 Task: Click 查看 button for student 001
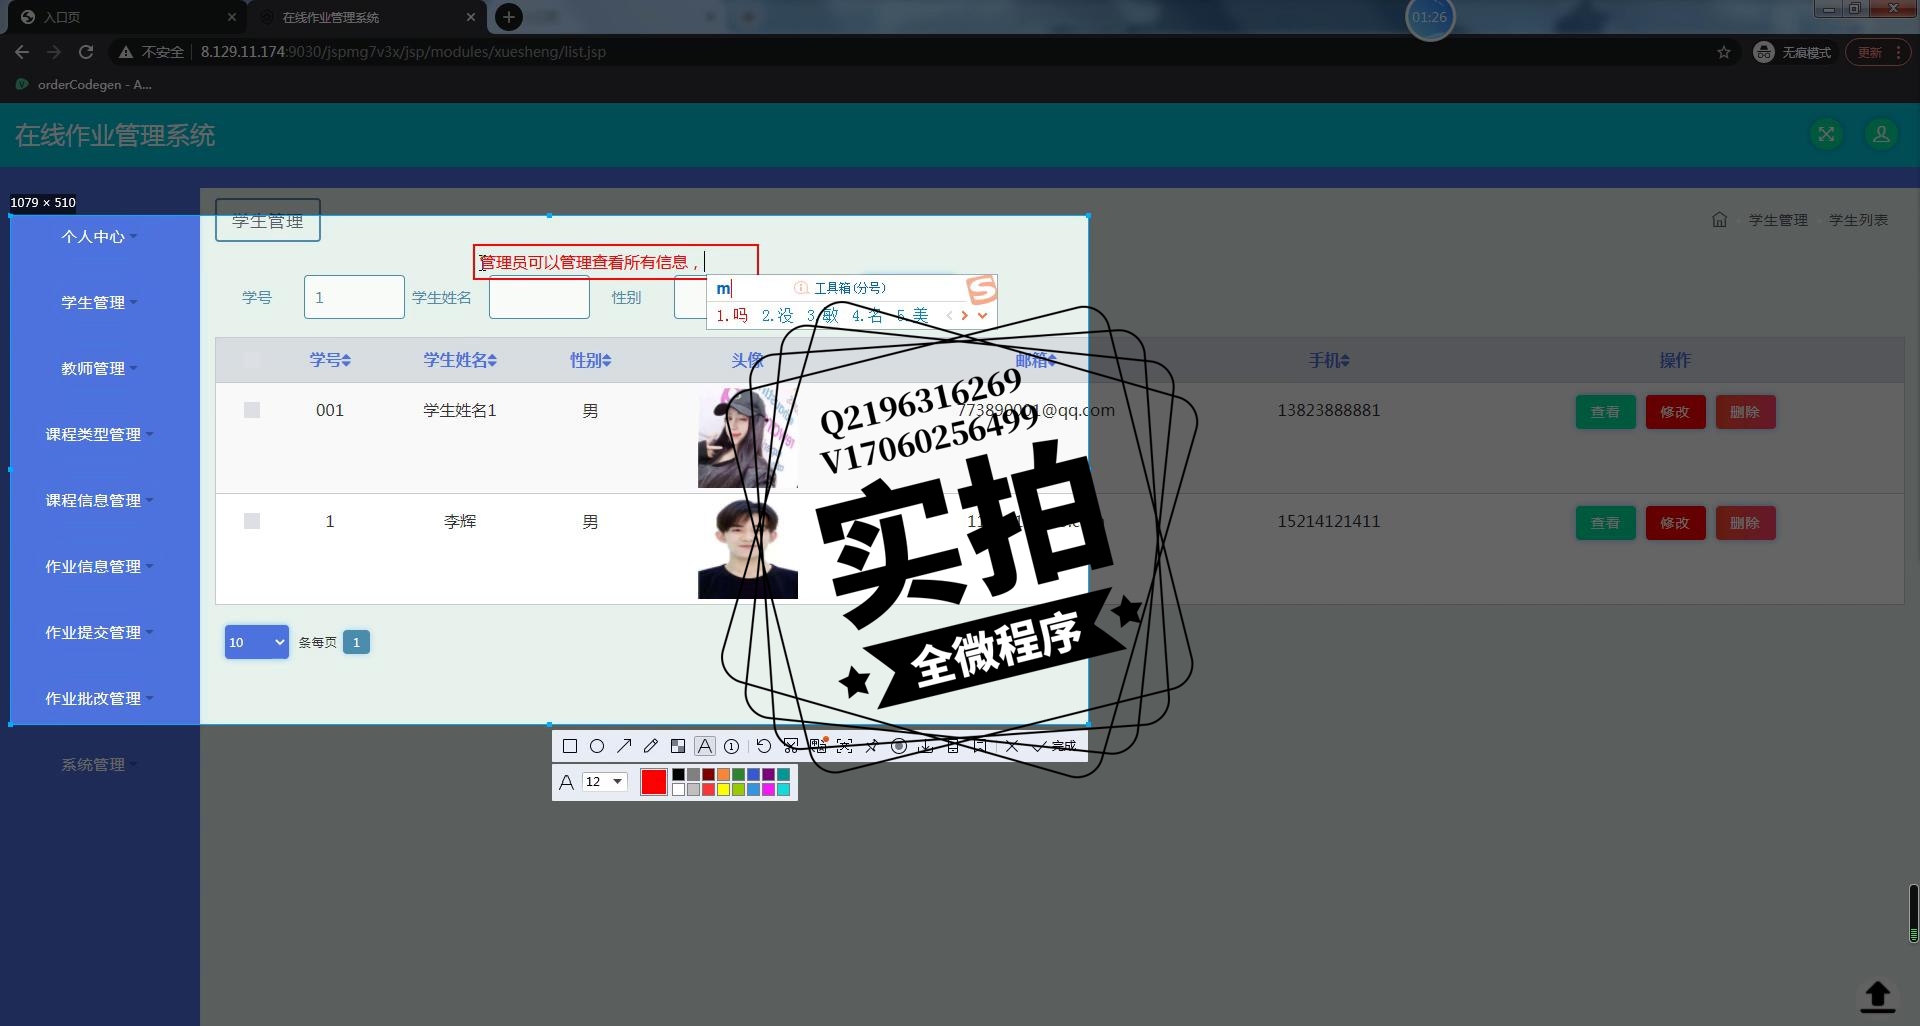pos(1605,412)
